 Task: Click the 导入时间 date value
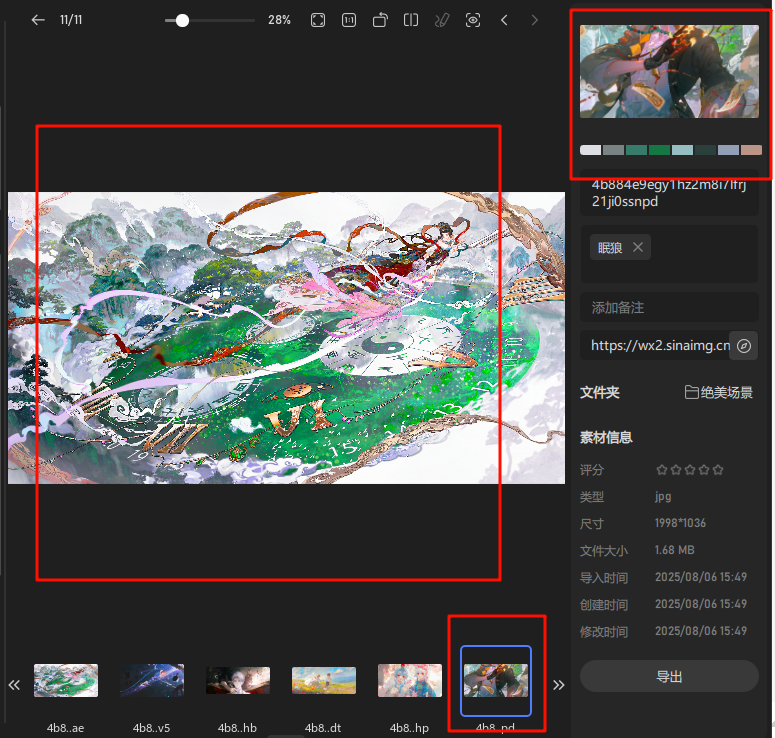point(701,577)
